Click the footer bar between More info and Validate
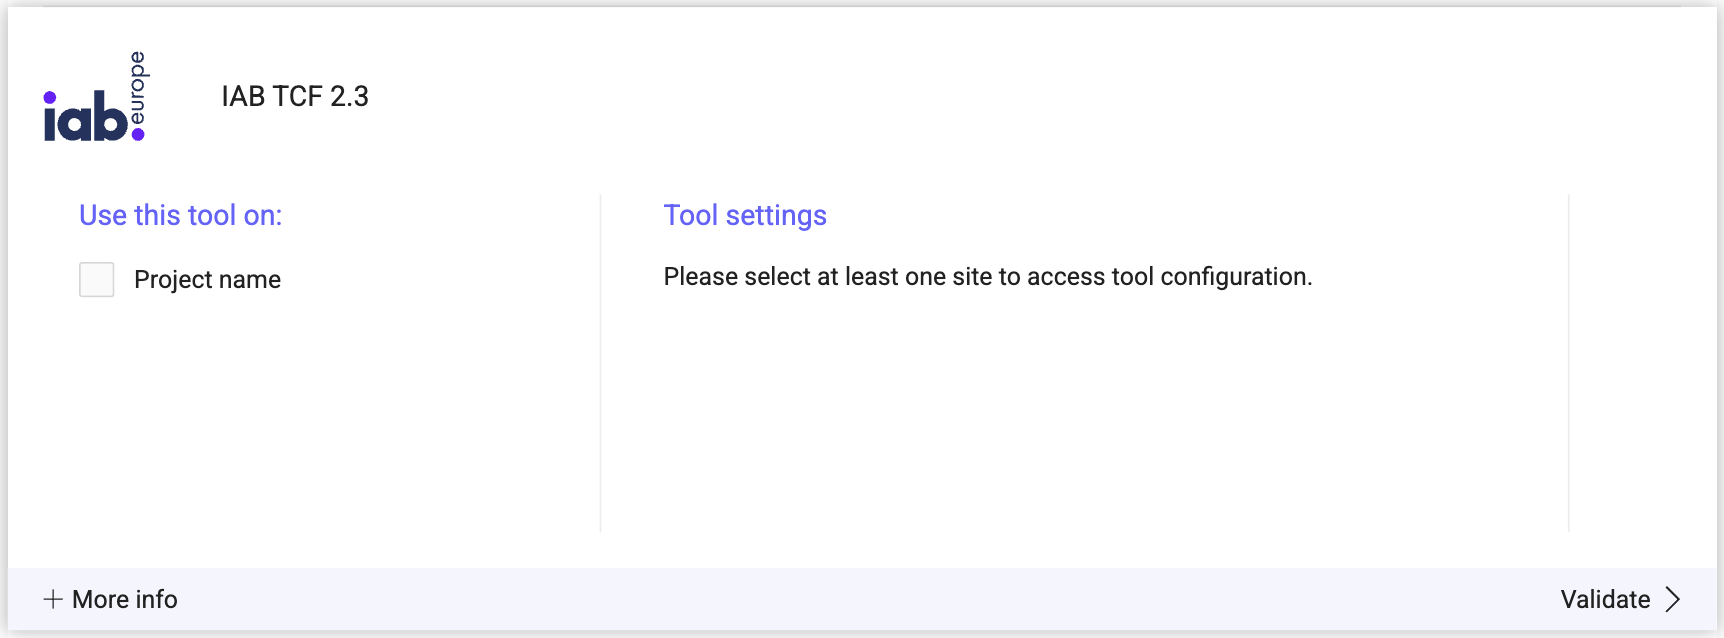Viewport: 1724px width, 638px height. 860,599
